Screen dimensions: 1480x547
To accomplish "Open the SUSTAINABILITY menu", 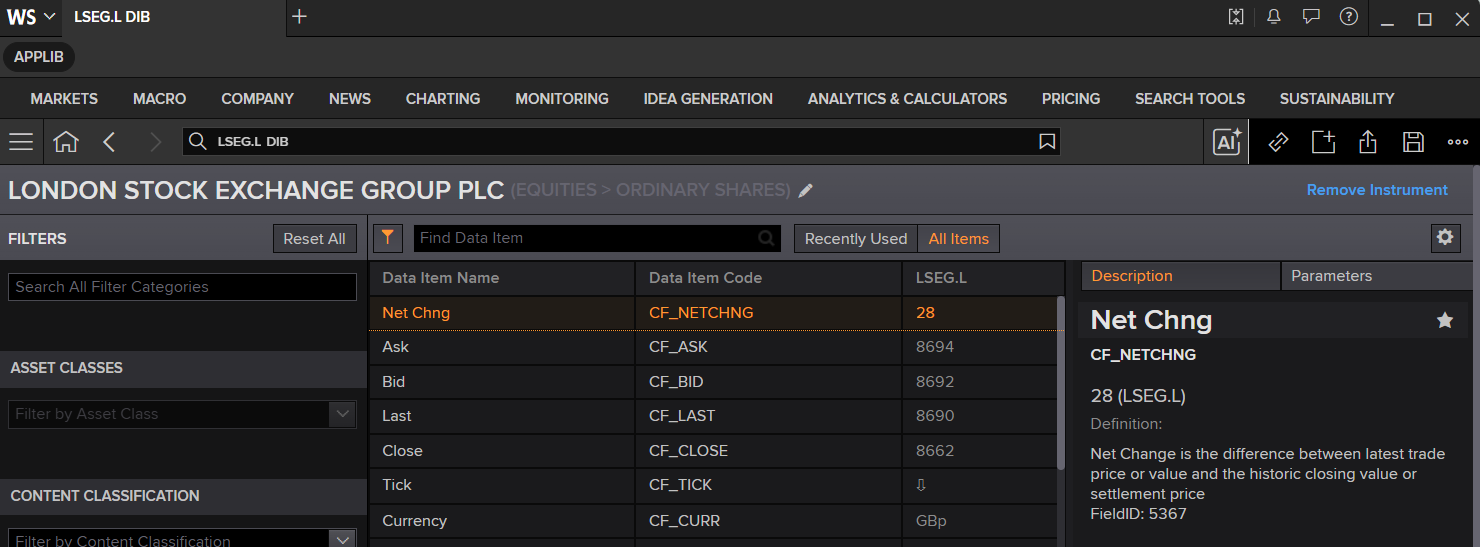I will coord(1337,99).
